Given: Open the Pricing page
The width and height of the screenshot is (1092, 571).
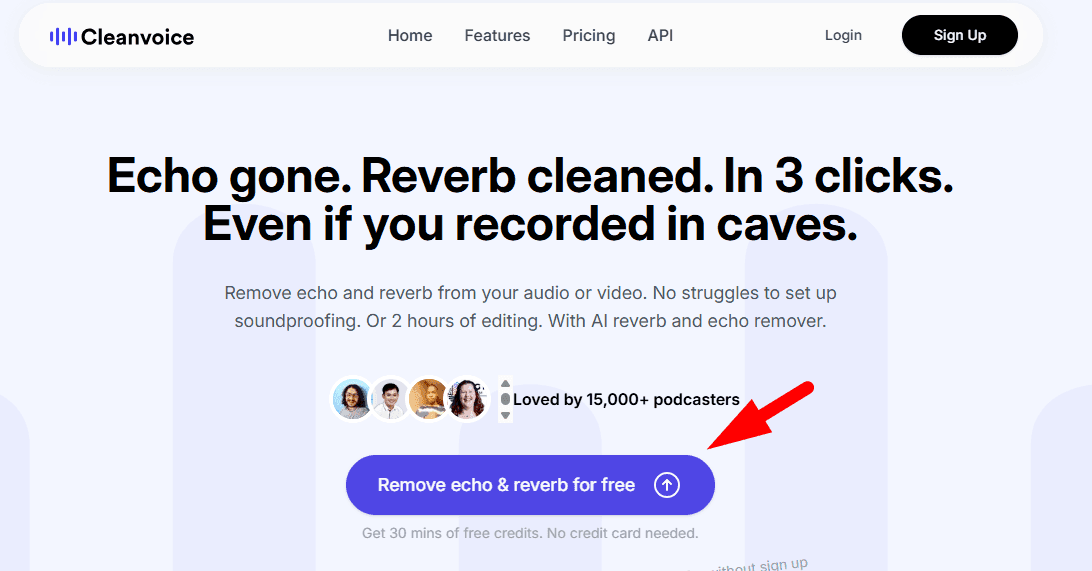Looking at the screenshot, I should click(x=589, y=35).
